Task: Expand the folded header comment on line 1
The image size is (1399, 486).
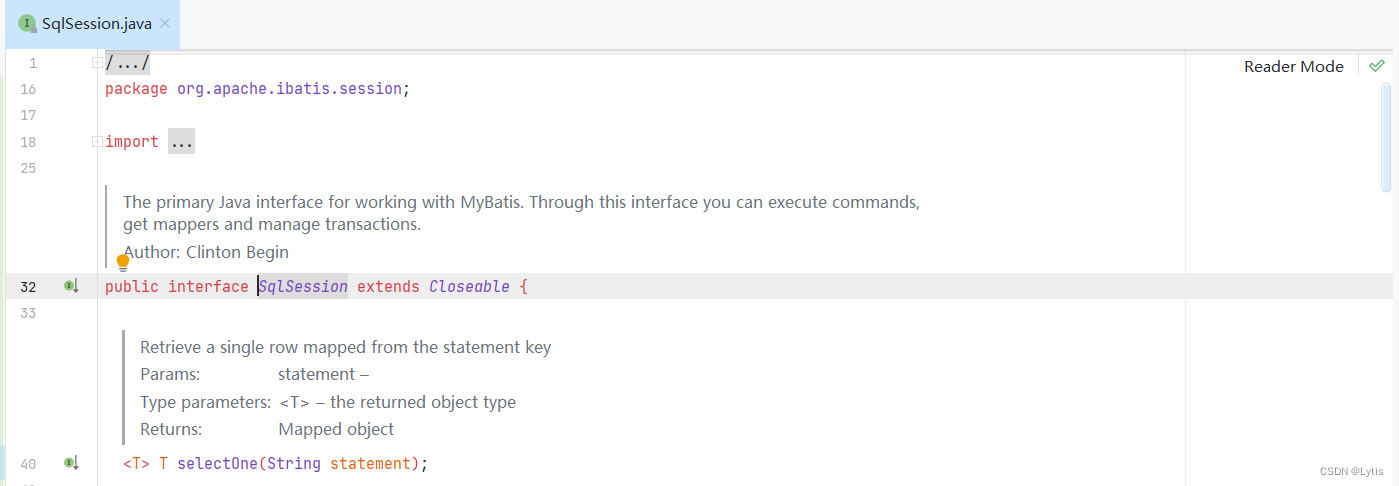Action: point(97,63)
